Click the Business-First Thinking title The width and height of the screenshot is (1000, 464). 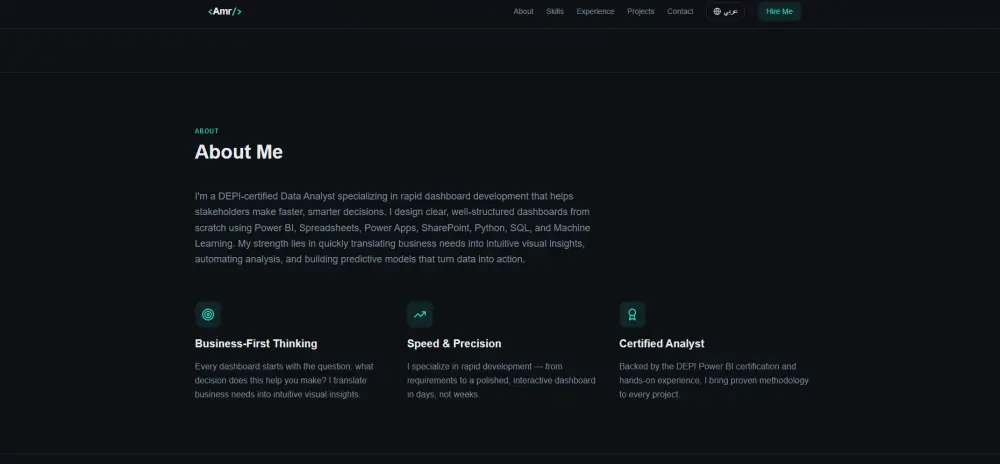pyautogui.click(x=256, y=344)
